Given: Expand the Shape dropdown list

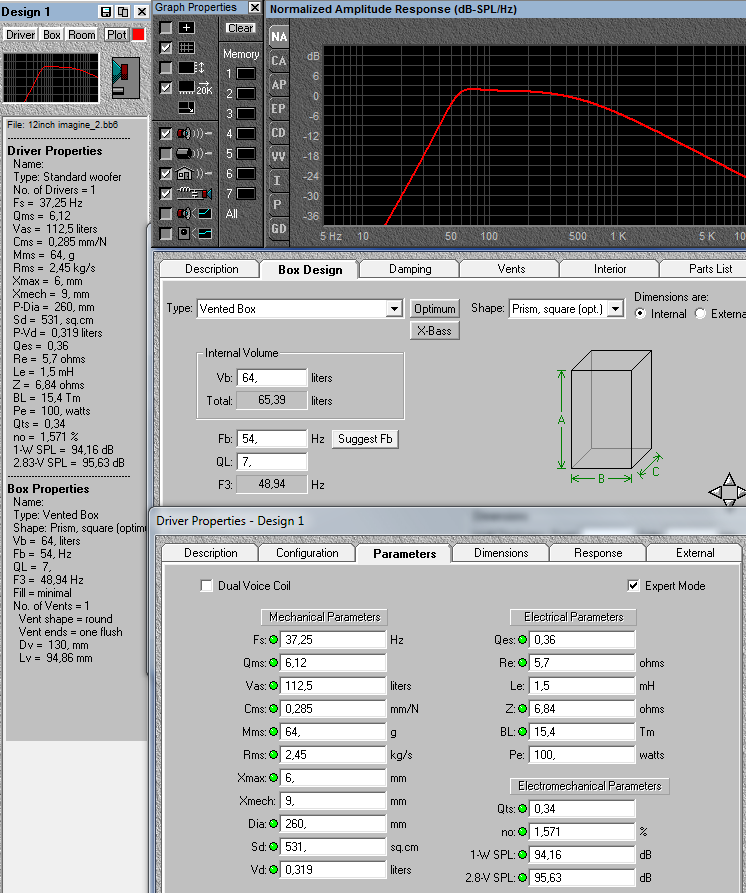Looking at the screenshot, I should point(615,309).
